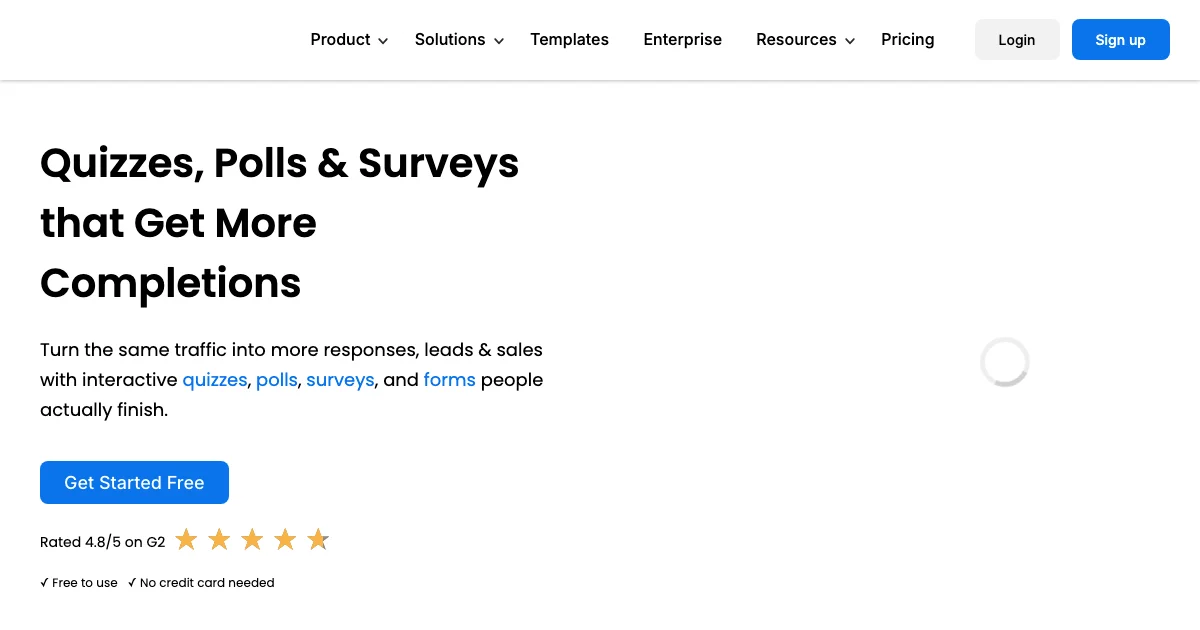The height and width of the screenshot is (630, 1200).
Task: Click the fifth partially filled star
Action: point(318,540)
